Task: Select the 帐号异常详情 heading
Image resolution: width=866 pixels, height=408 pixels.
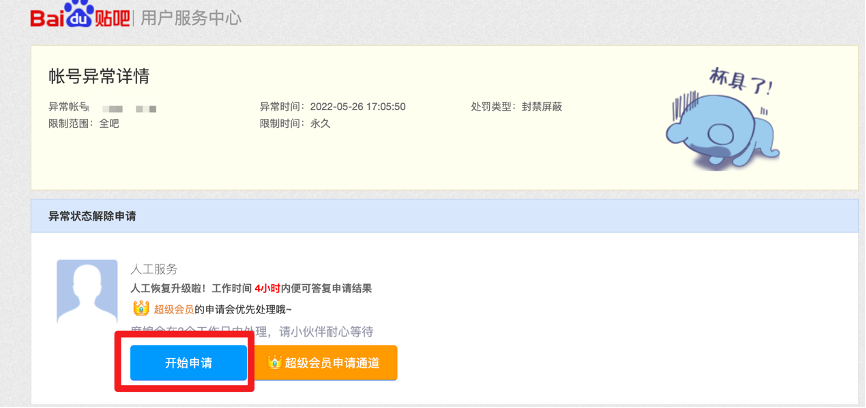Action: pyautogui.click(x=99, y=77)
